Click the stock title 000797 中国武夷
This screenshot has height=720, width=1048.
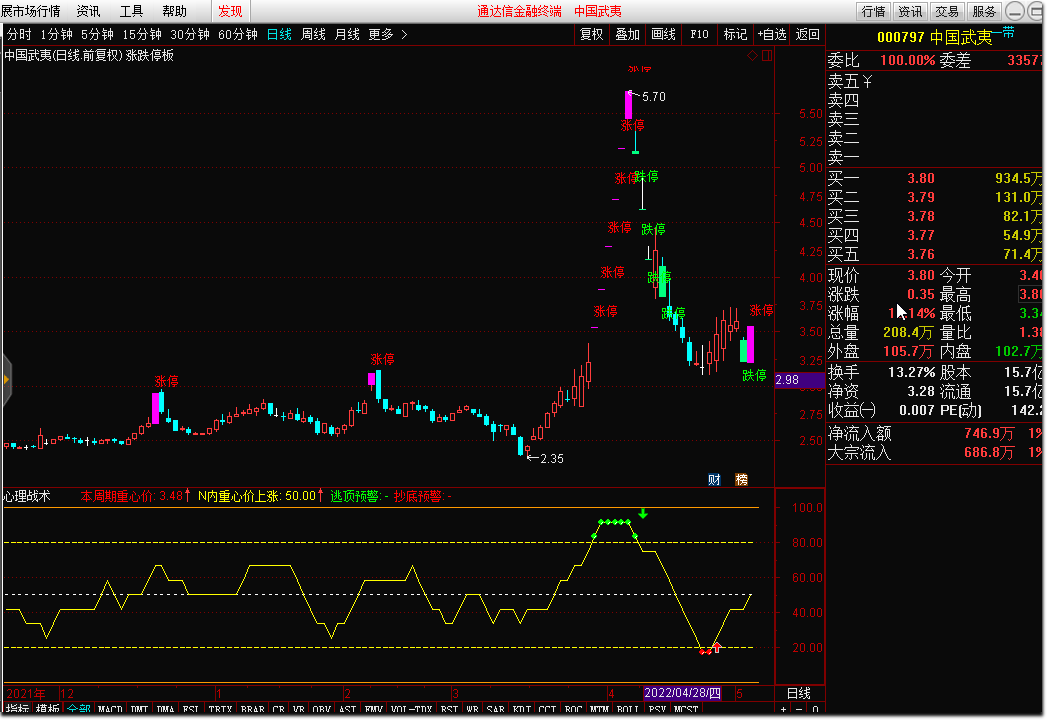pyautogui.click(x=934, y=37)
